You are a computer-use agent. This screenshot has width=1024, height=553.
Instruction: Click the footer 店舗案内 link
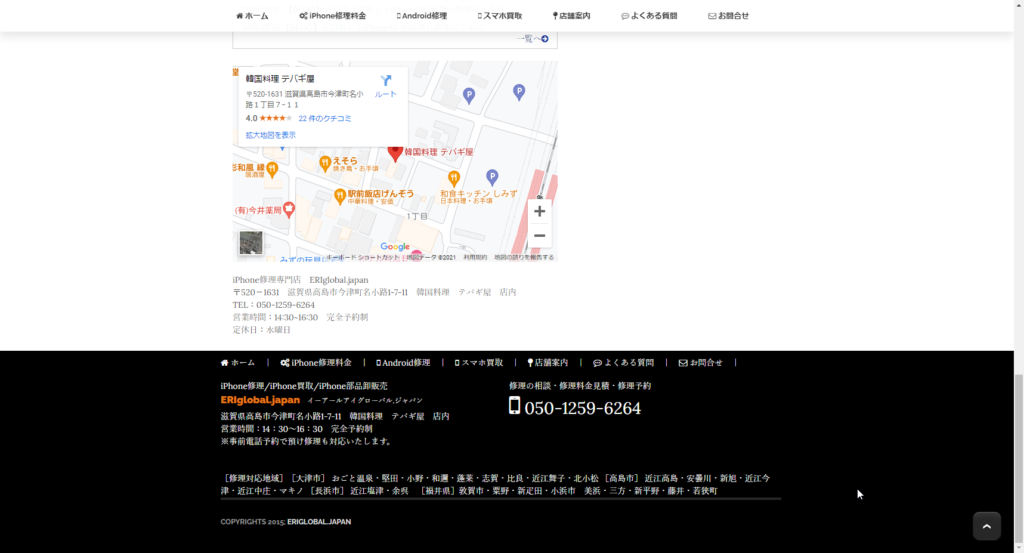548,363
